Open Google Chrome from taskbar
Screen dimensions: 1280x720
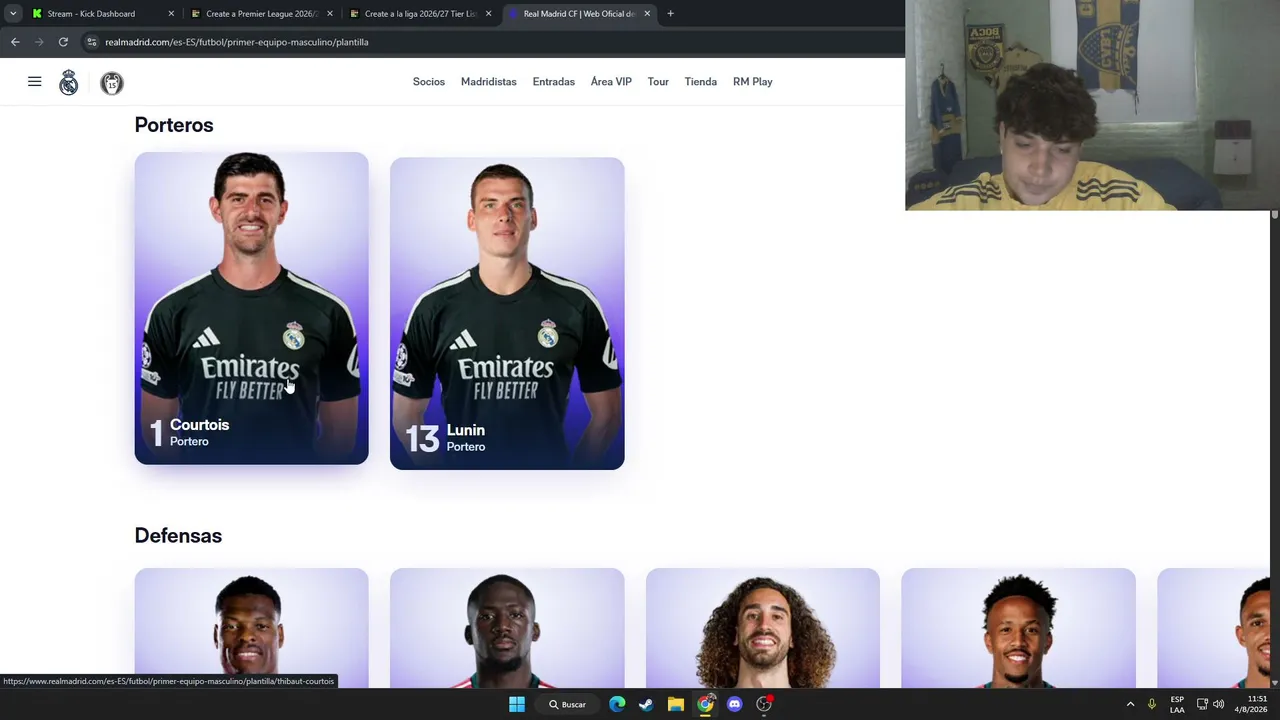coord(706,704)
